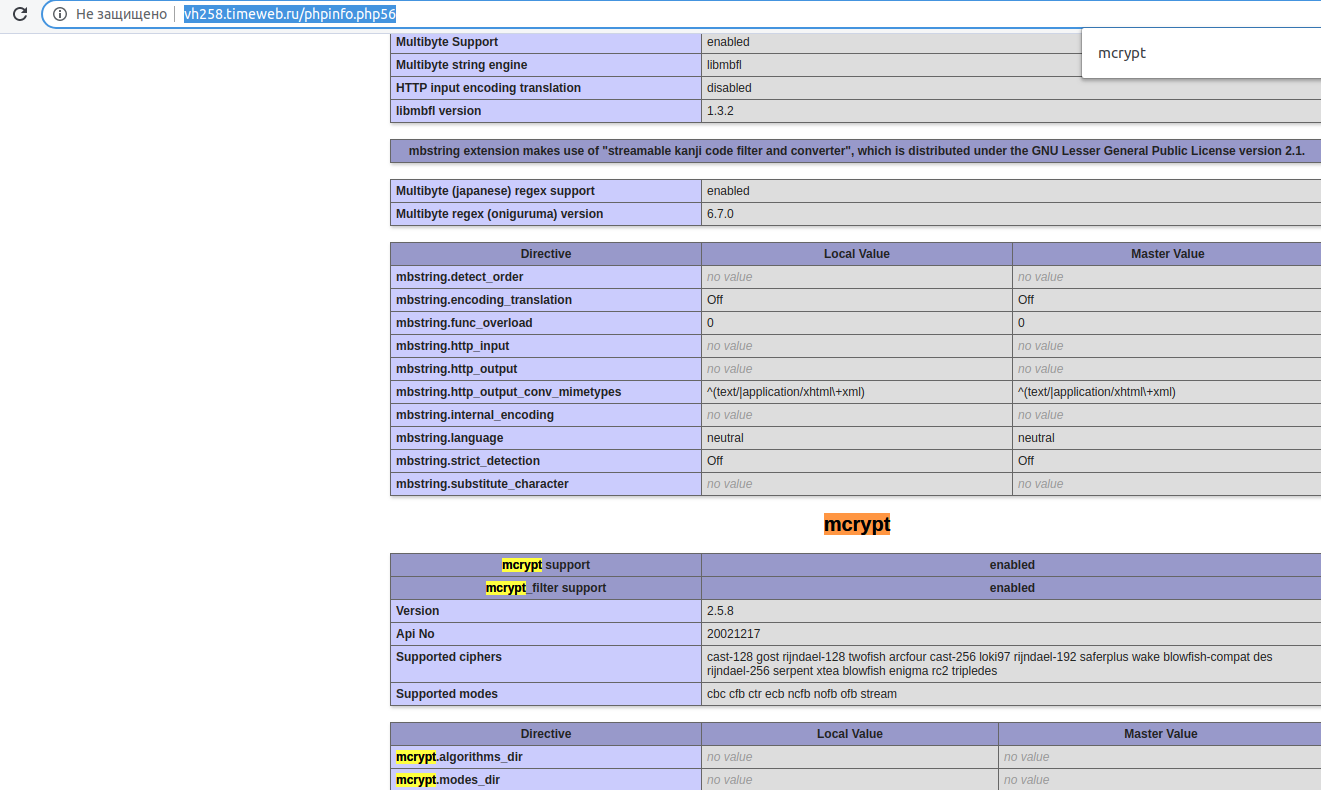Select the Master Value column header
Viewport: 1321px width, 790px height.
[1160, 733]
